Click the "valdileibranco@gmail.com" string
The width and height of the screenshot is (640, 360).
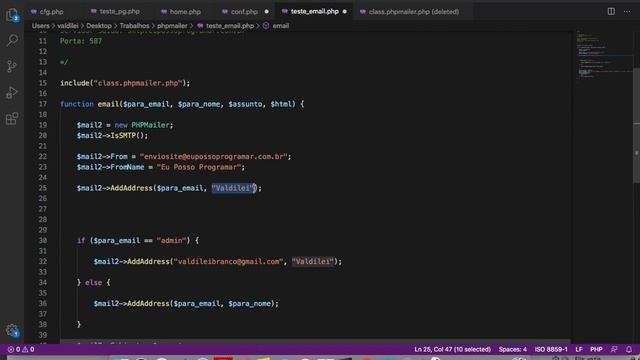229,262
